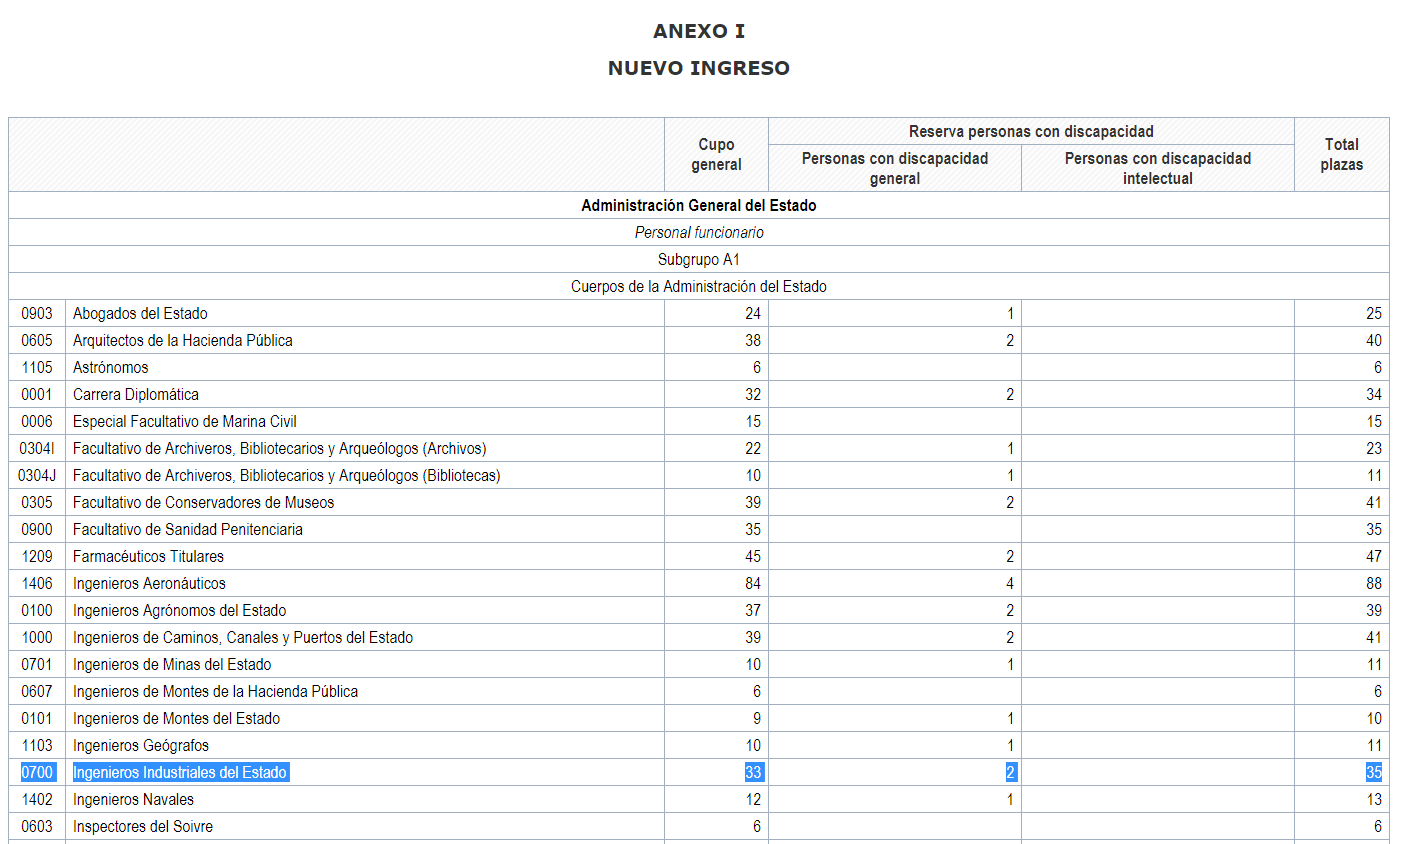The width and height of the screenshot is (1403, 844).
Task: Click the Cupo general column header
Action: click(716, 155)
